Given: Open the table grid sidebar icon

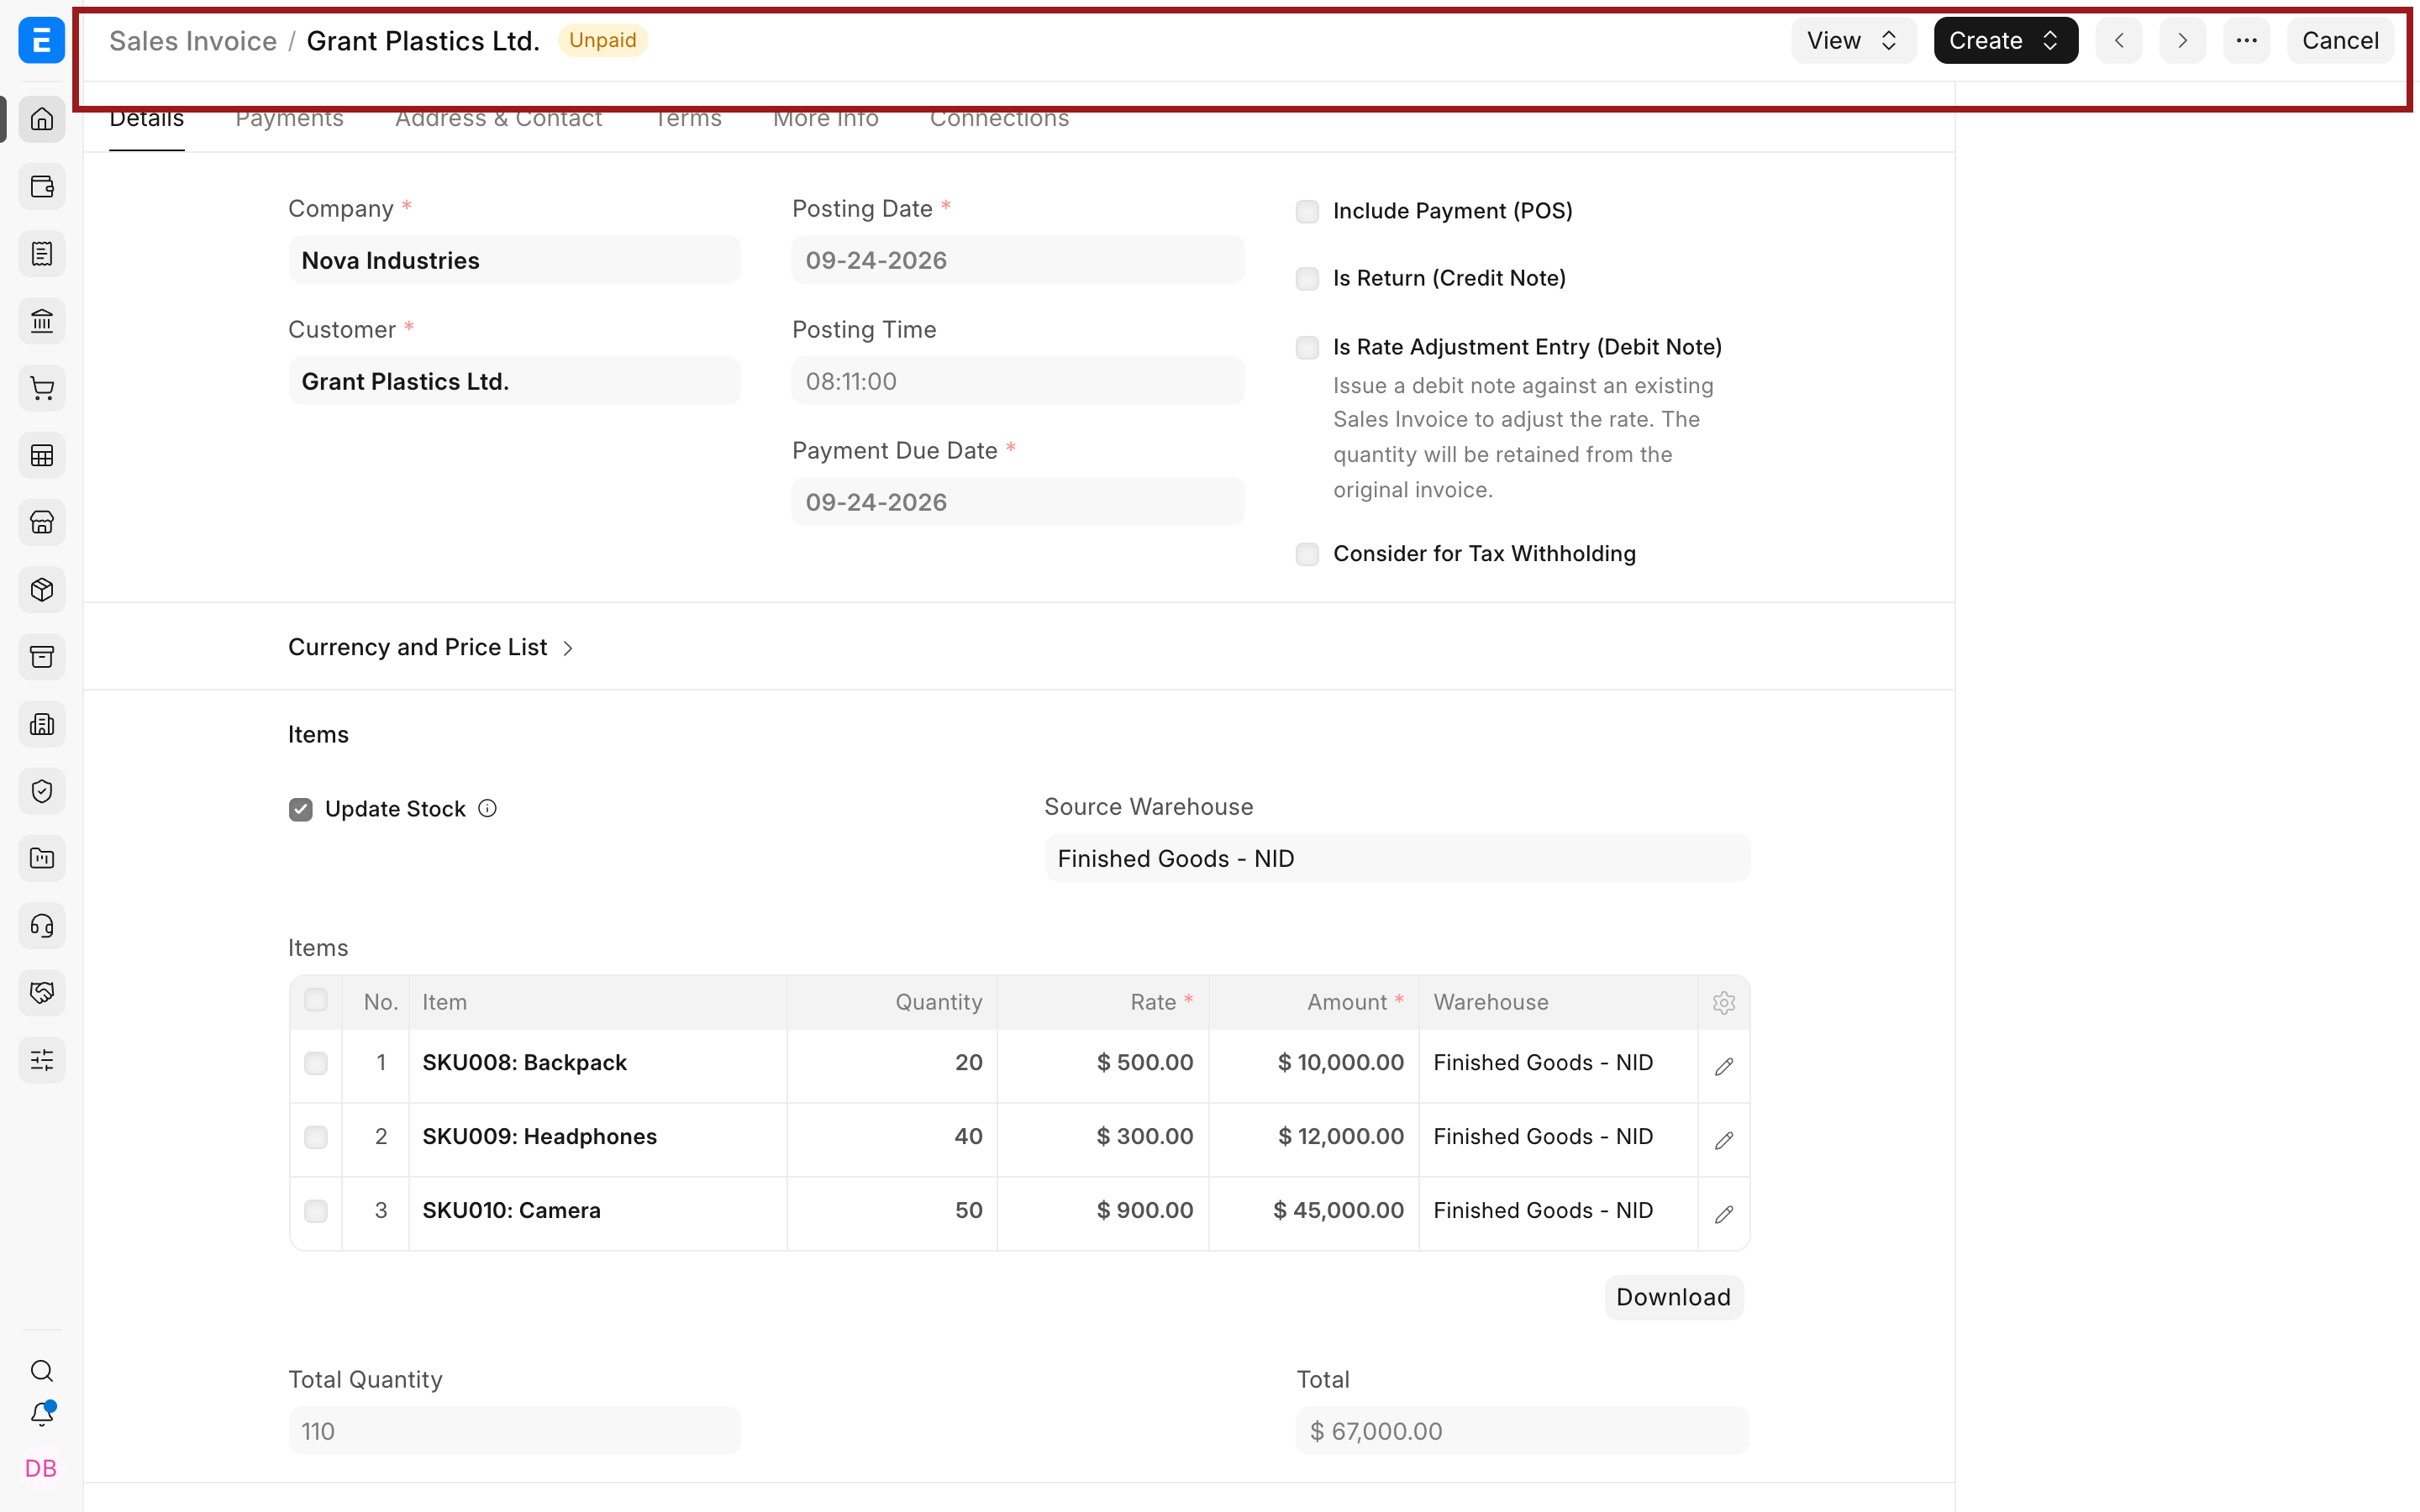Looking at the screenshot, I should [x=41, y=455].
